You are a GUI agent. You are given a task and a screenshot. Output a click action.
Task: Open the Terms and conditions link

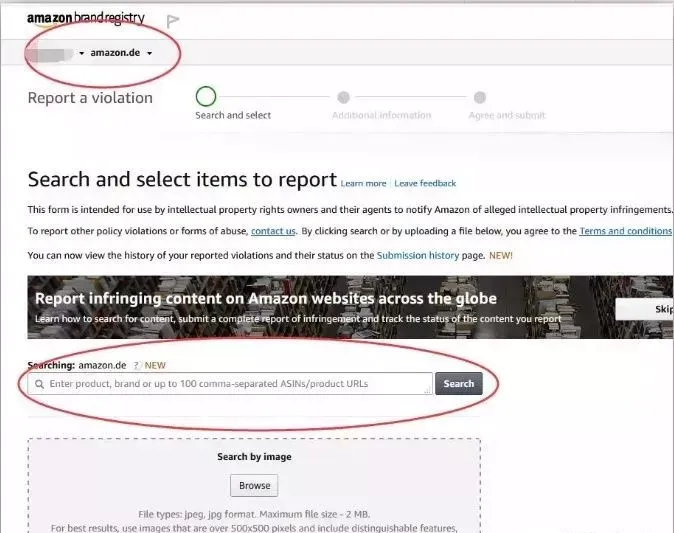click(x=625, y=231)
